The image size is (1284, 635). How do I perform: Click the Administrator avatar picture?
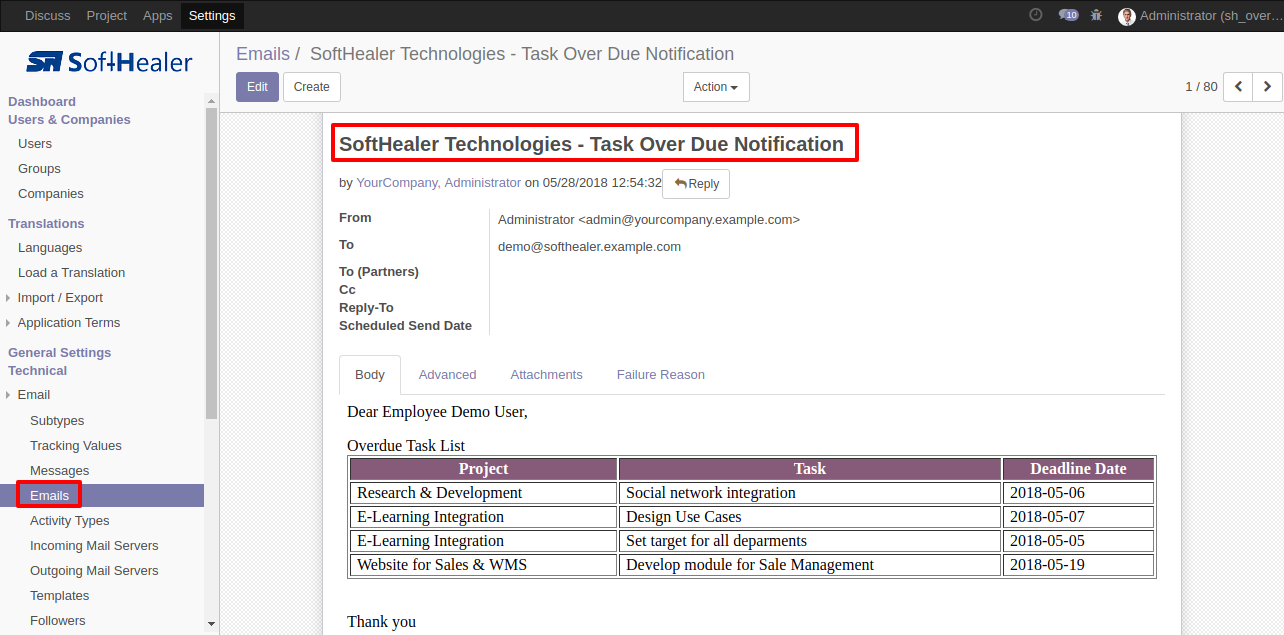coord(1127,16)
